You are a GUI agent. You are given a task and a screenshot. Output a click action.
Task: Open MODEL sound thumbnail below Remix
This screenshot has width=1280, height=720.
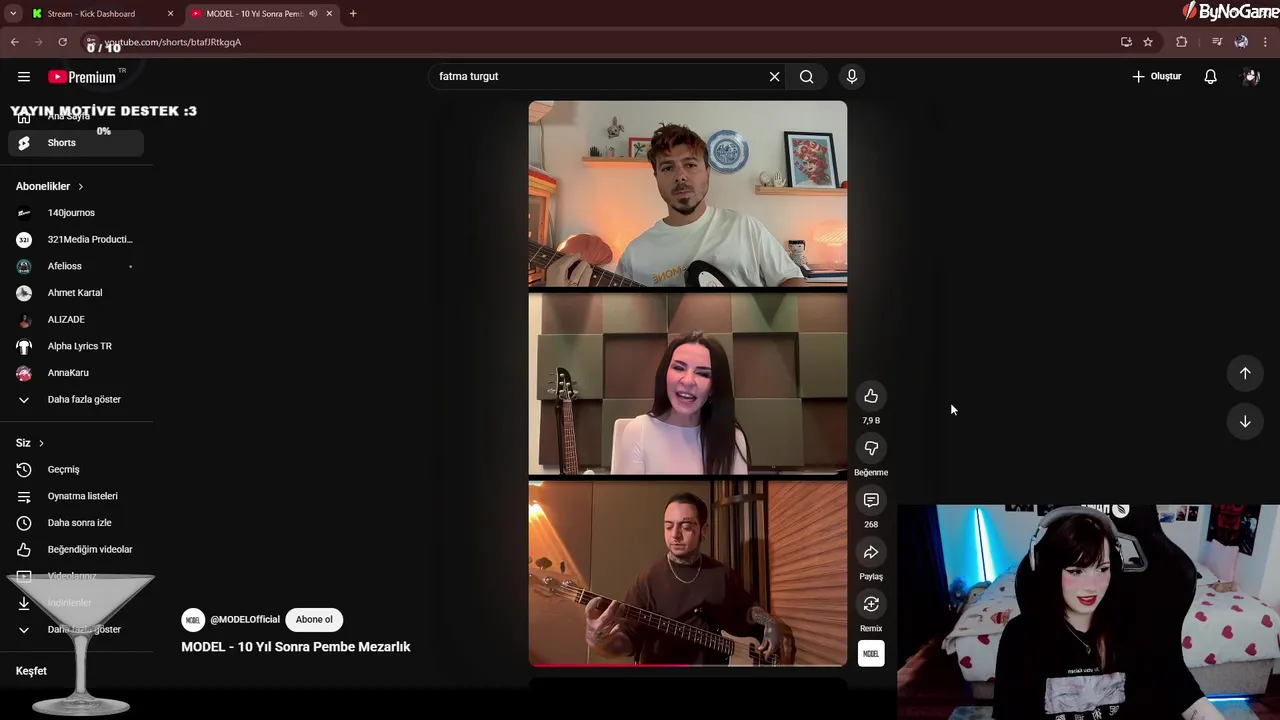pyautogui.click(x=871, y=653)
